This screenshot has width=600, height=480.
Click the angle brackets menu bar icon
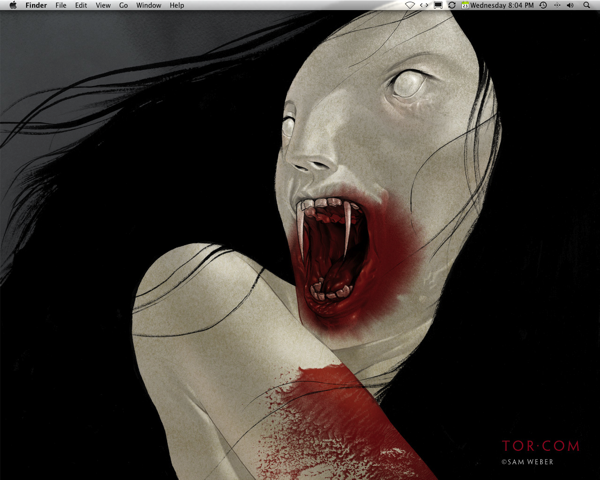(424, 5)
